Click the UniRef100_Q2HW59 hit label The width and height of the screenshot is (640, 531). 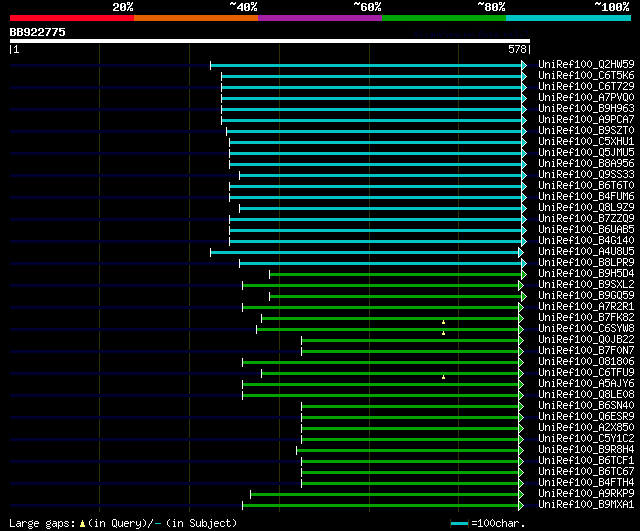[586, 64]
